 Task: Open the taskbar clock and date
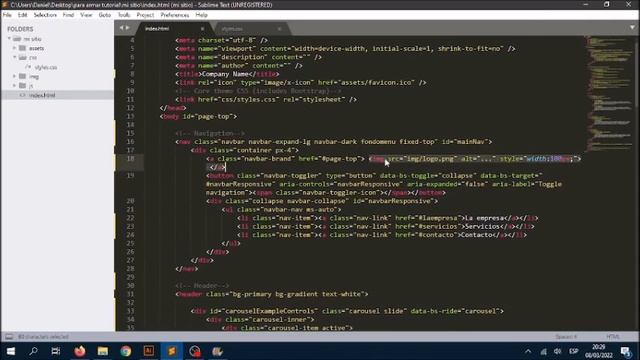(598, 351)
